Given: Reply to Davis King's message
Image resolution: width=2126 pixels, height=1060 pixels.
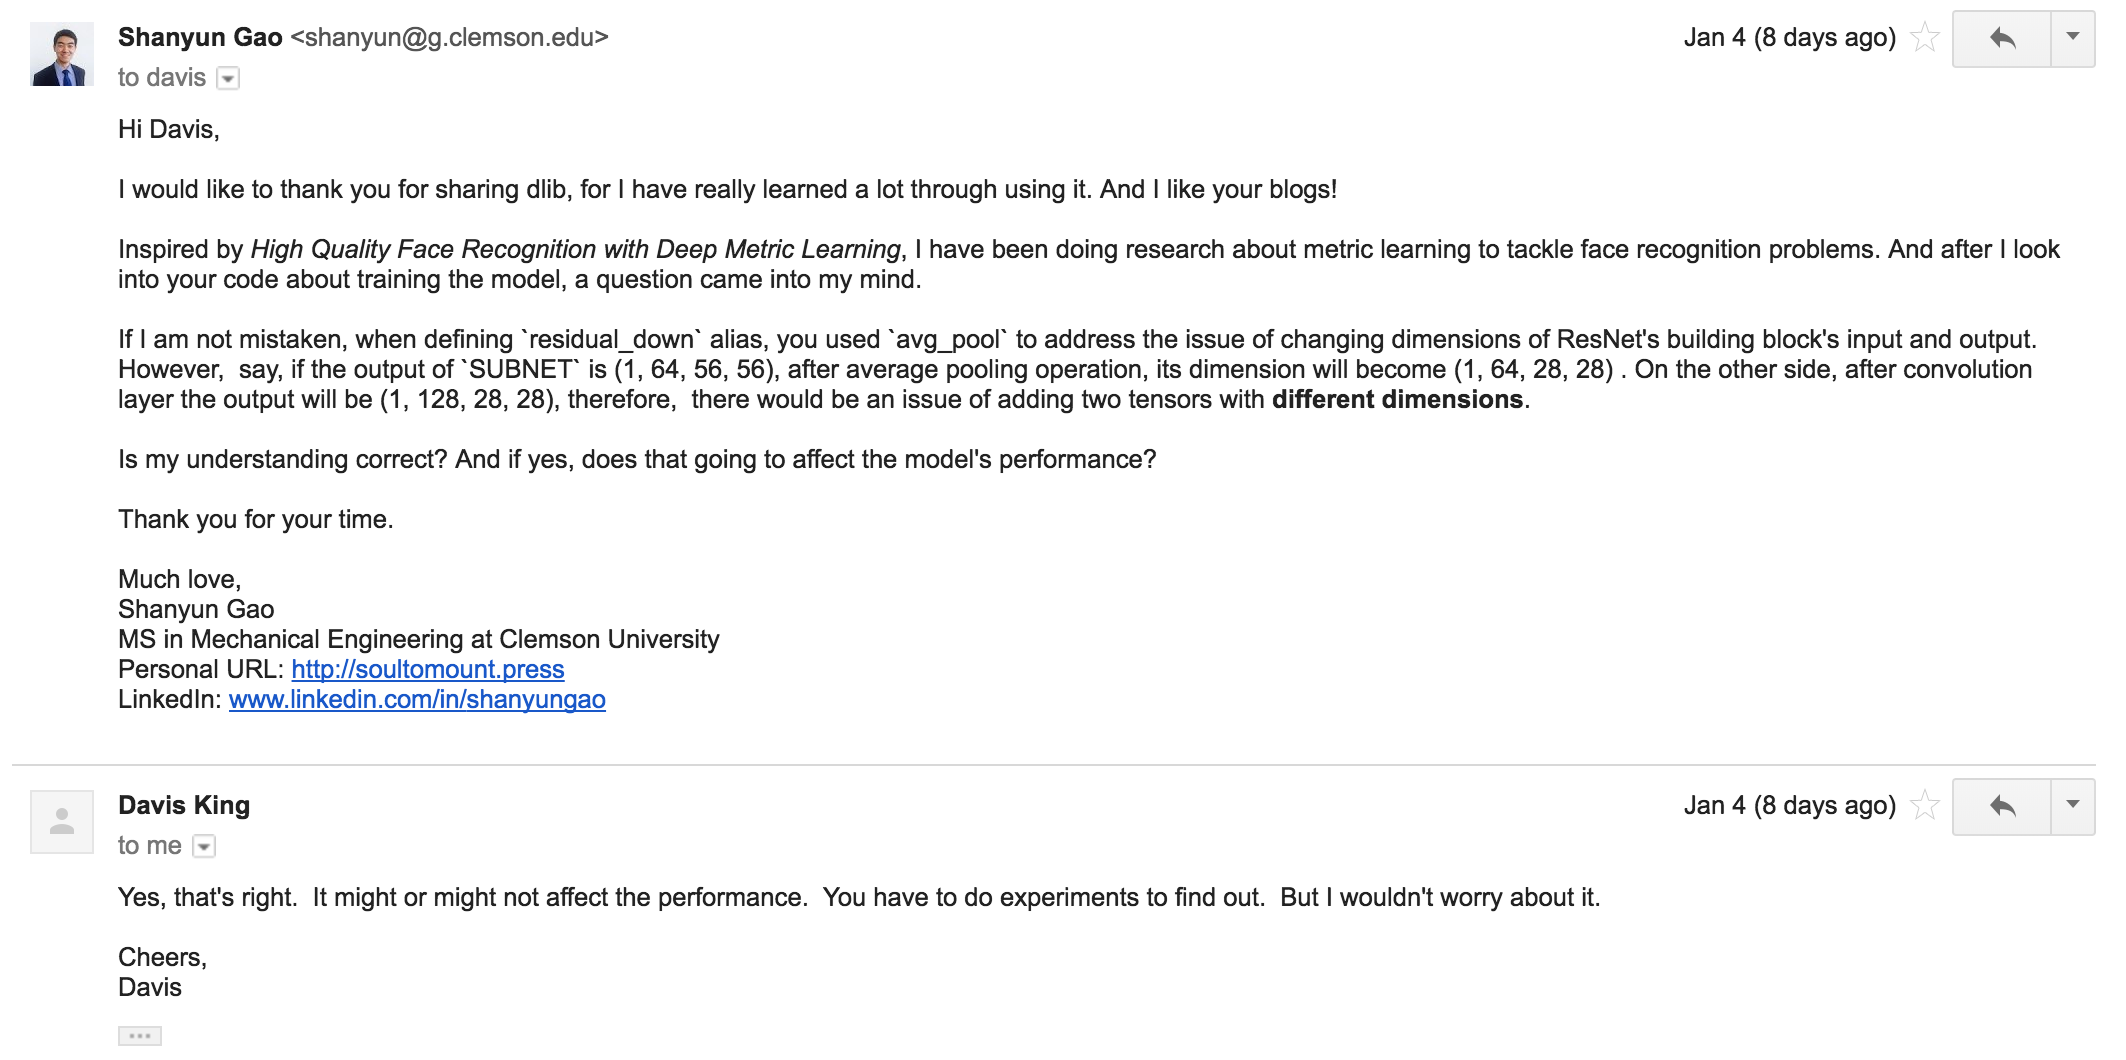Looking at the screenshot, I should [2002, 806].
